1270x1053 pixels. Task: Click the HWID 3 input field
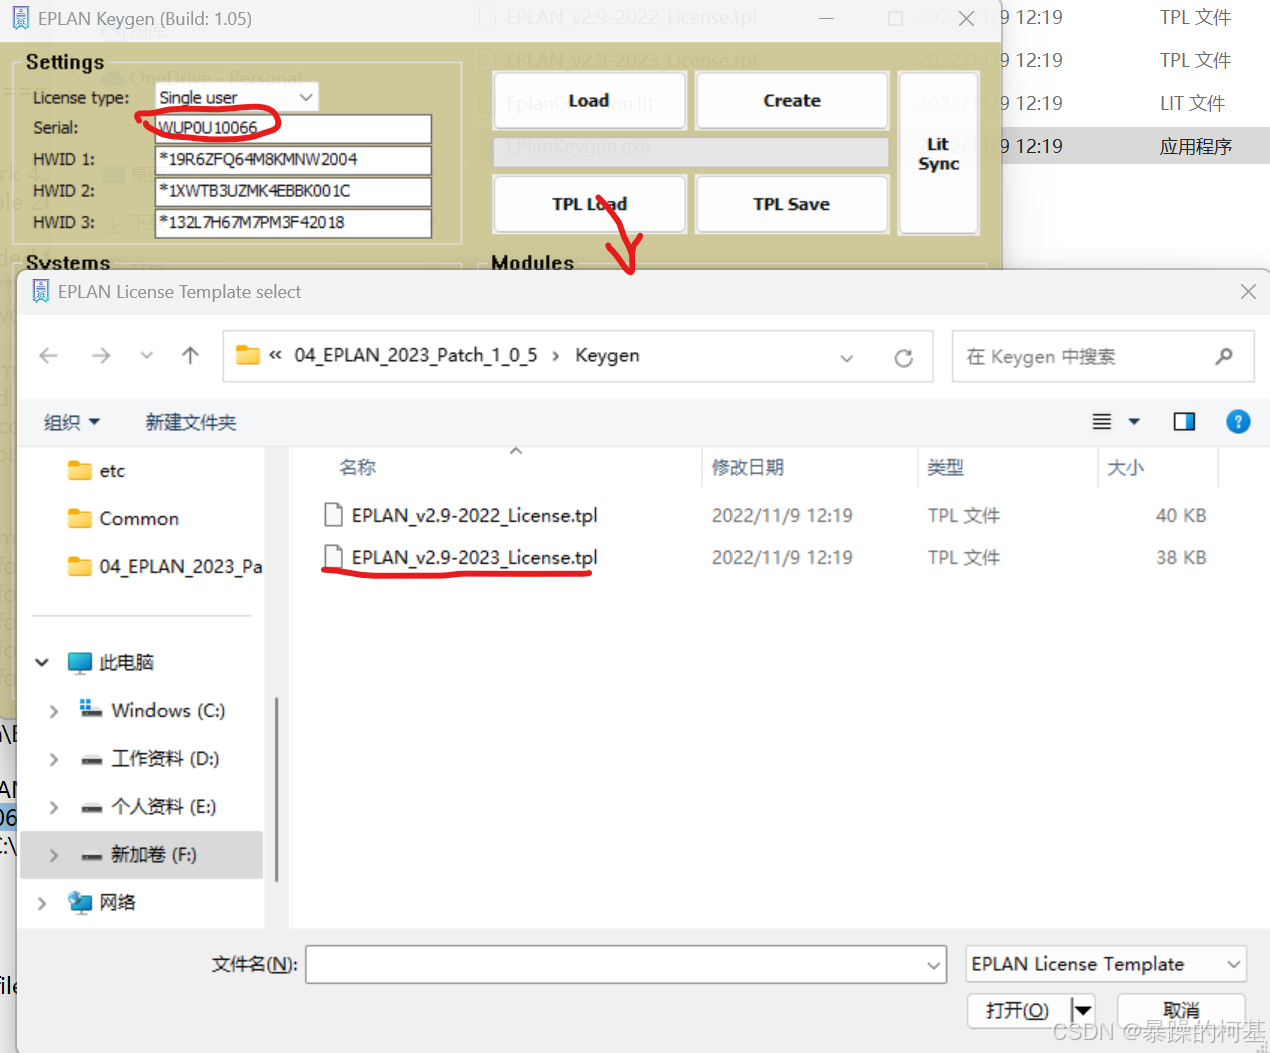(293, 223)
